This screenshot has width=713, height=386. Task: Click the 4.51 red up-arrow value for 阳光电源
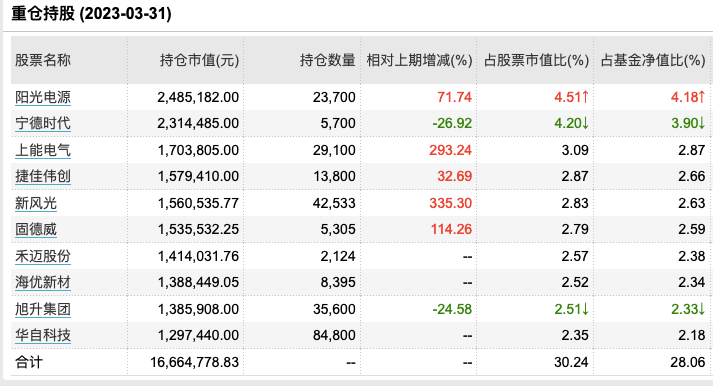tap(571, 97)
